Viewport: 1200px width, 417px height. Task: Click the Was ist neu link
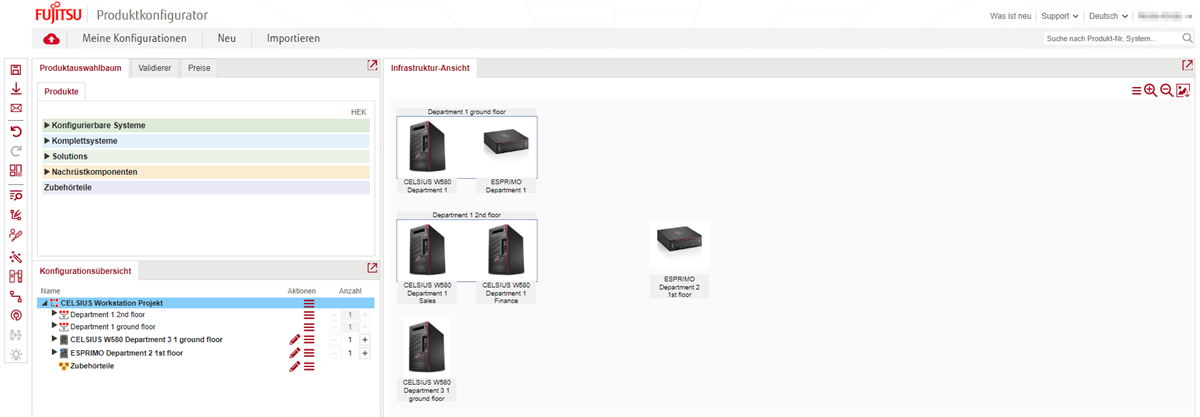coord(1010,16)
